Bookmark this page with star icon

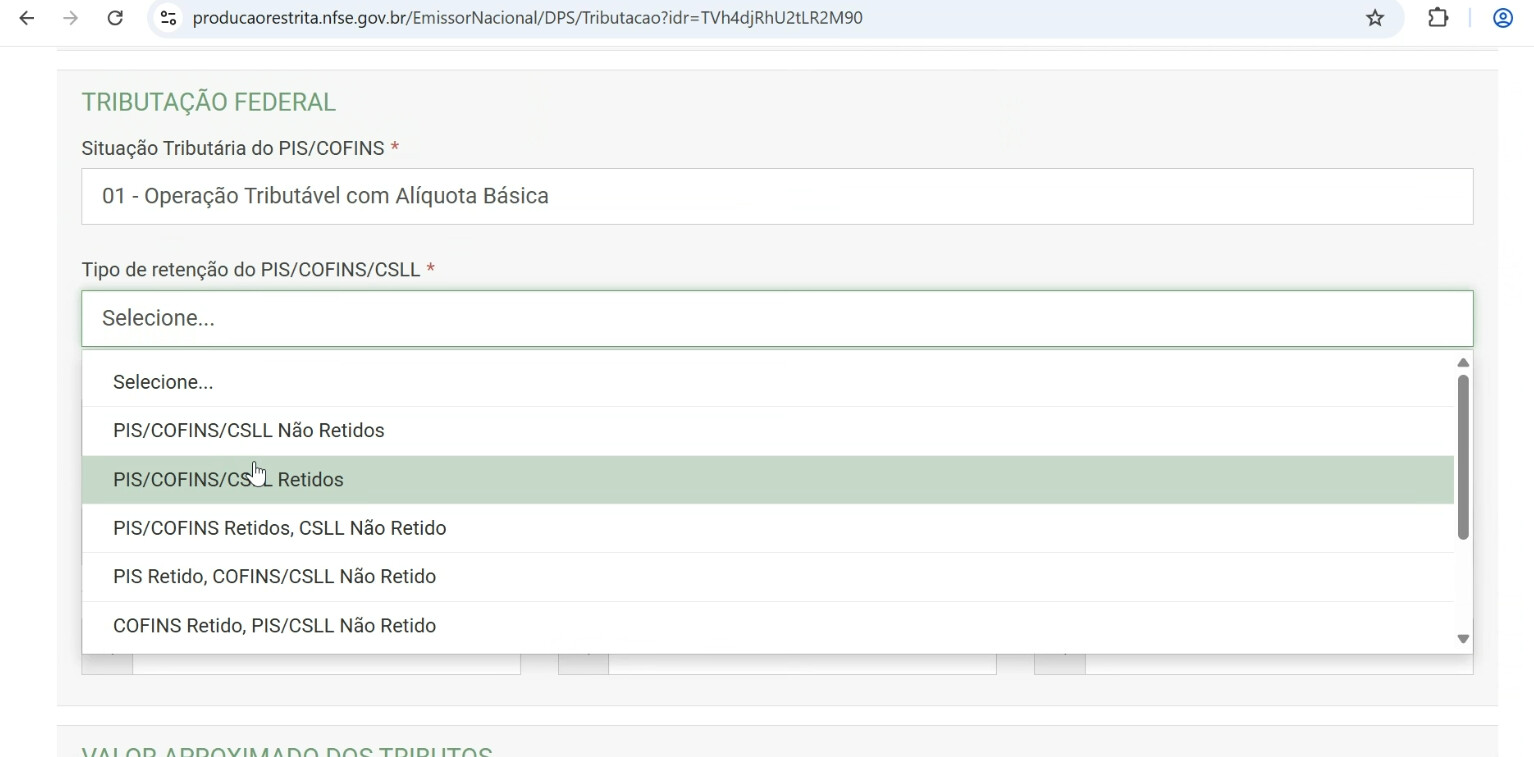click(1375, 18)
